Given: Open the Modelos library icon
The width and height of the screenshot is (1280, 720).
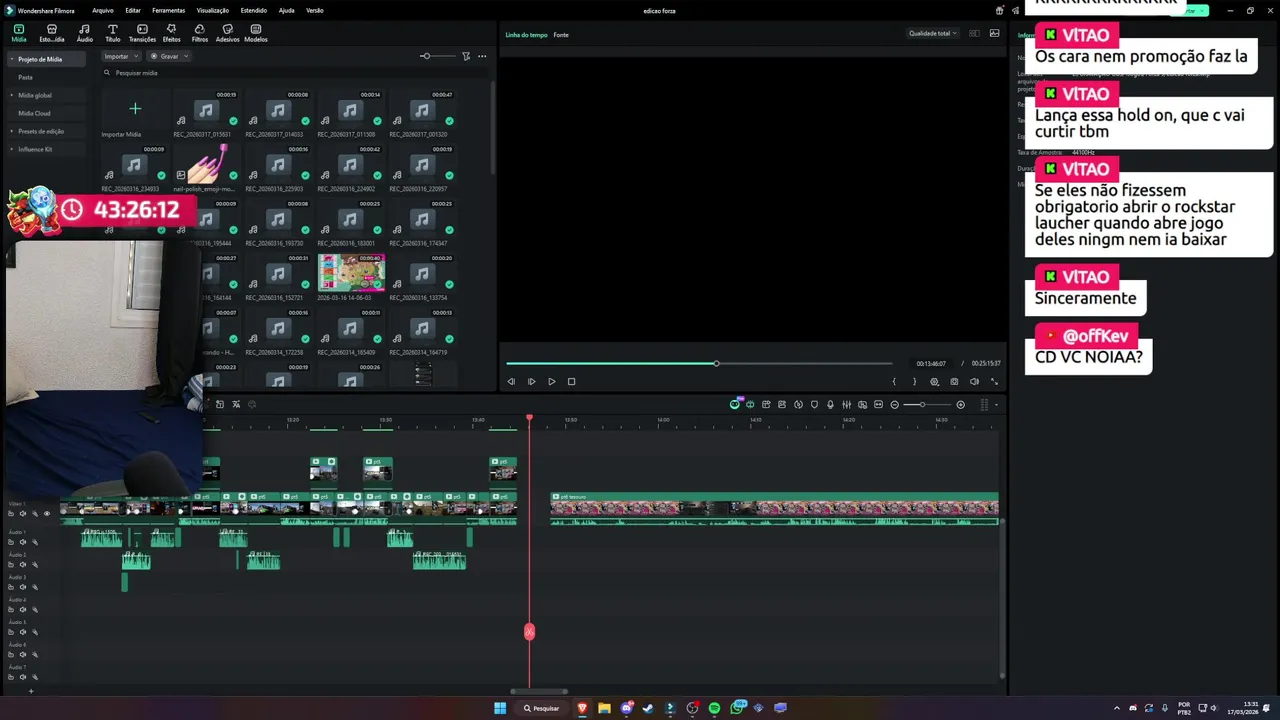Looking at the screenshot, I should click(255, 33).
